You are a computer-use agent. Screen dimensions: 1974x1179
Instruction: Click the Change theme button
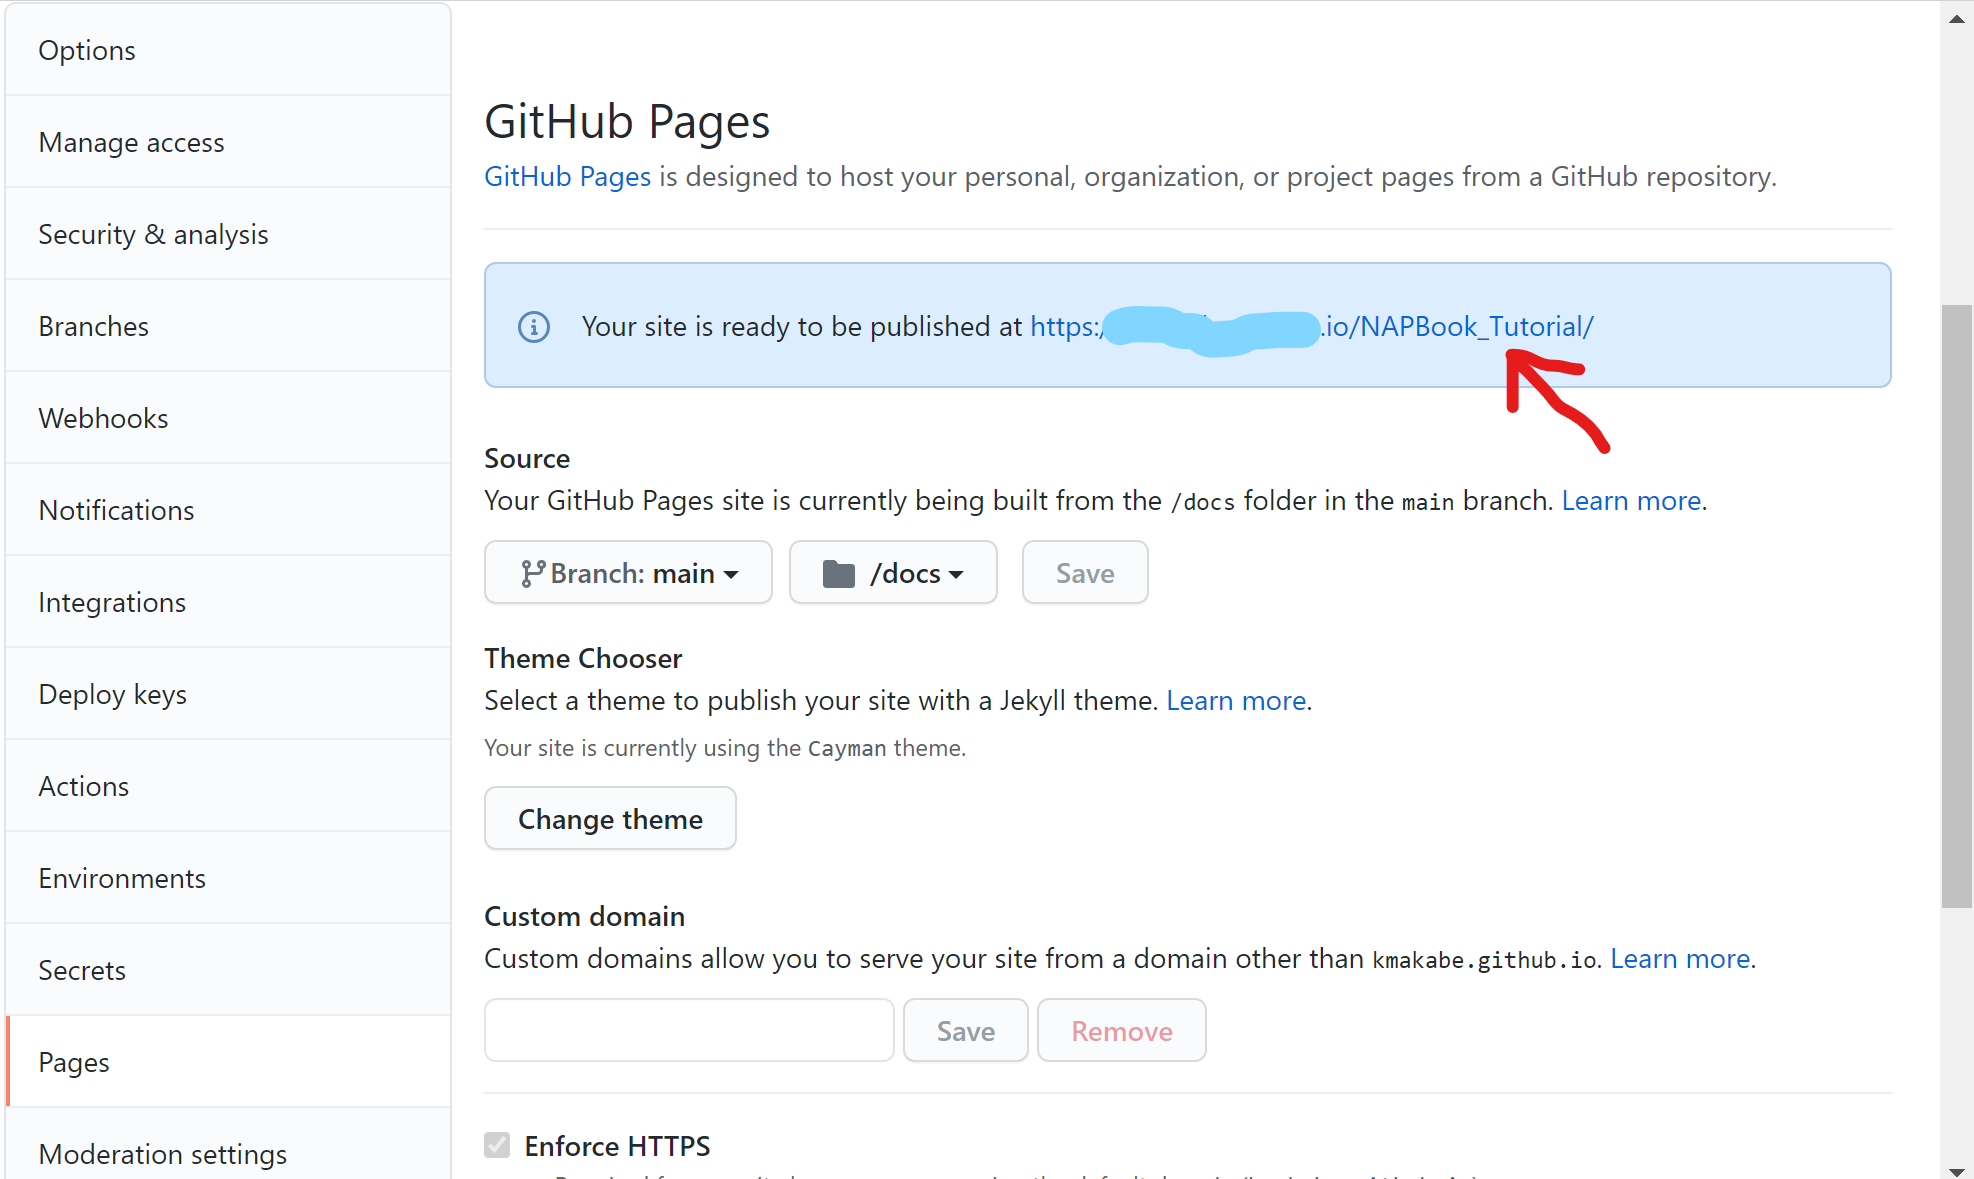coord(610,818)
